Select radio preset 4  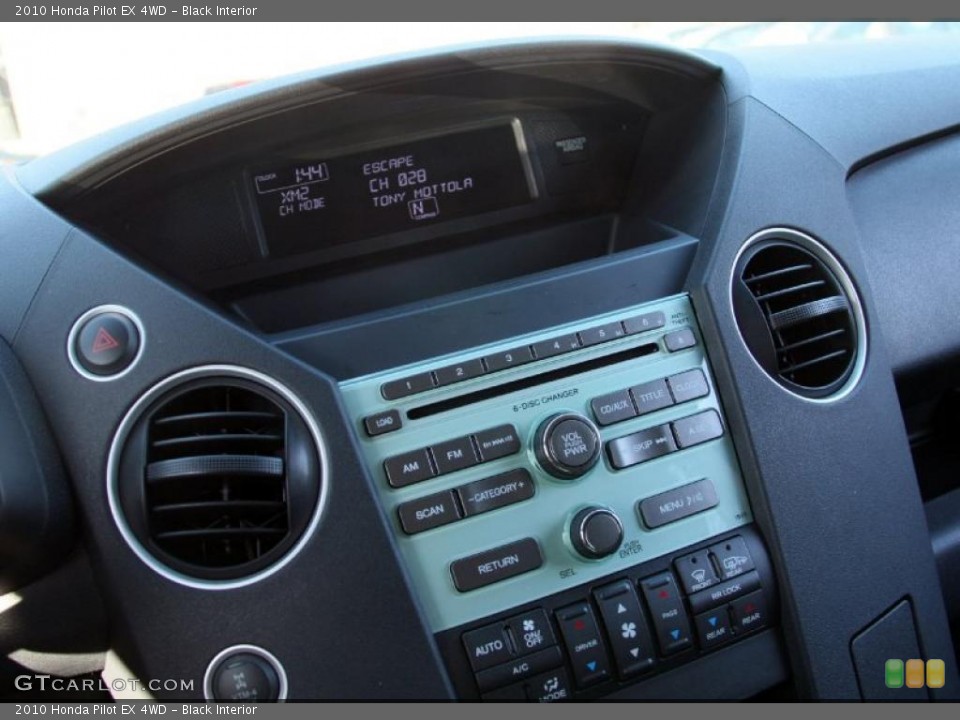[x=555, y=346]
